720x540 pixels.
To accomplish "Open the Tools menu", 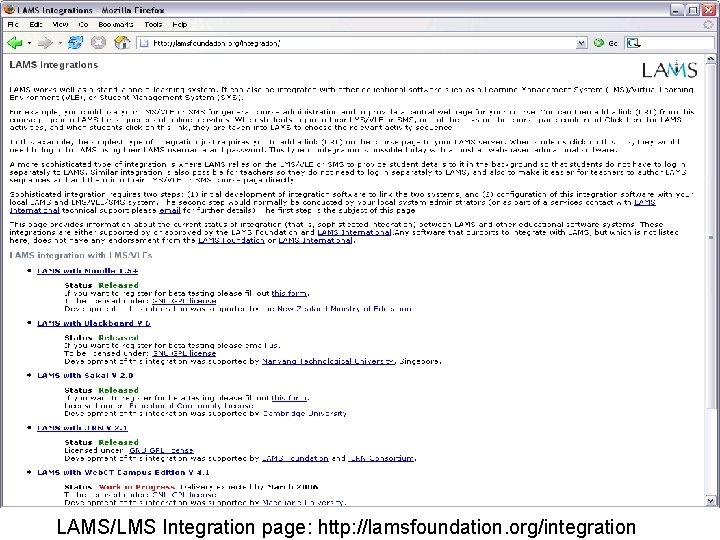I will click(153, 24).
